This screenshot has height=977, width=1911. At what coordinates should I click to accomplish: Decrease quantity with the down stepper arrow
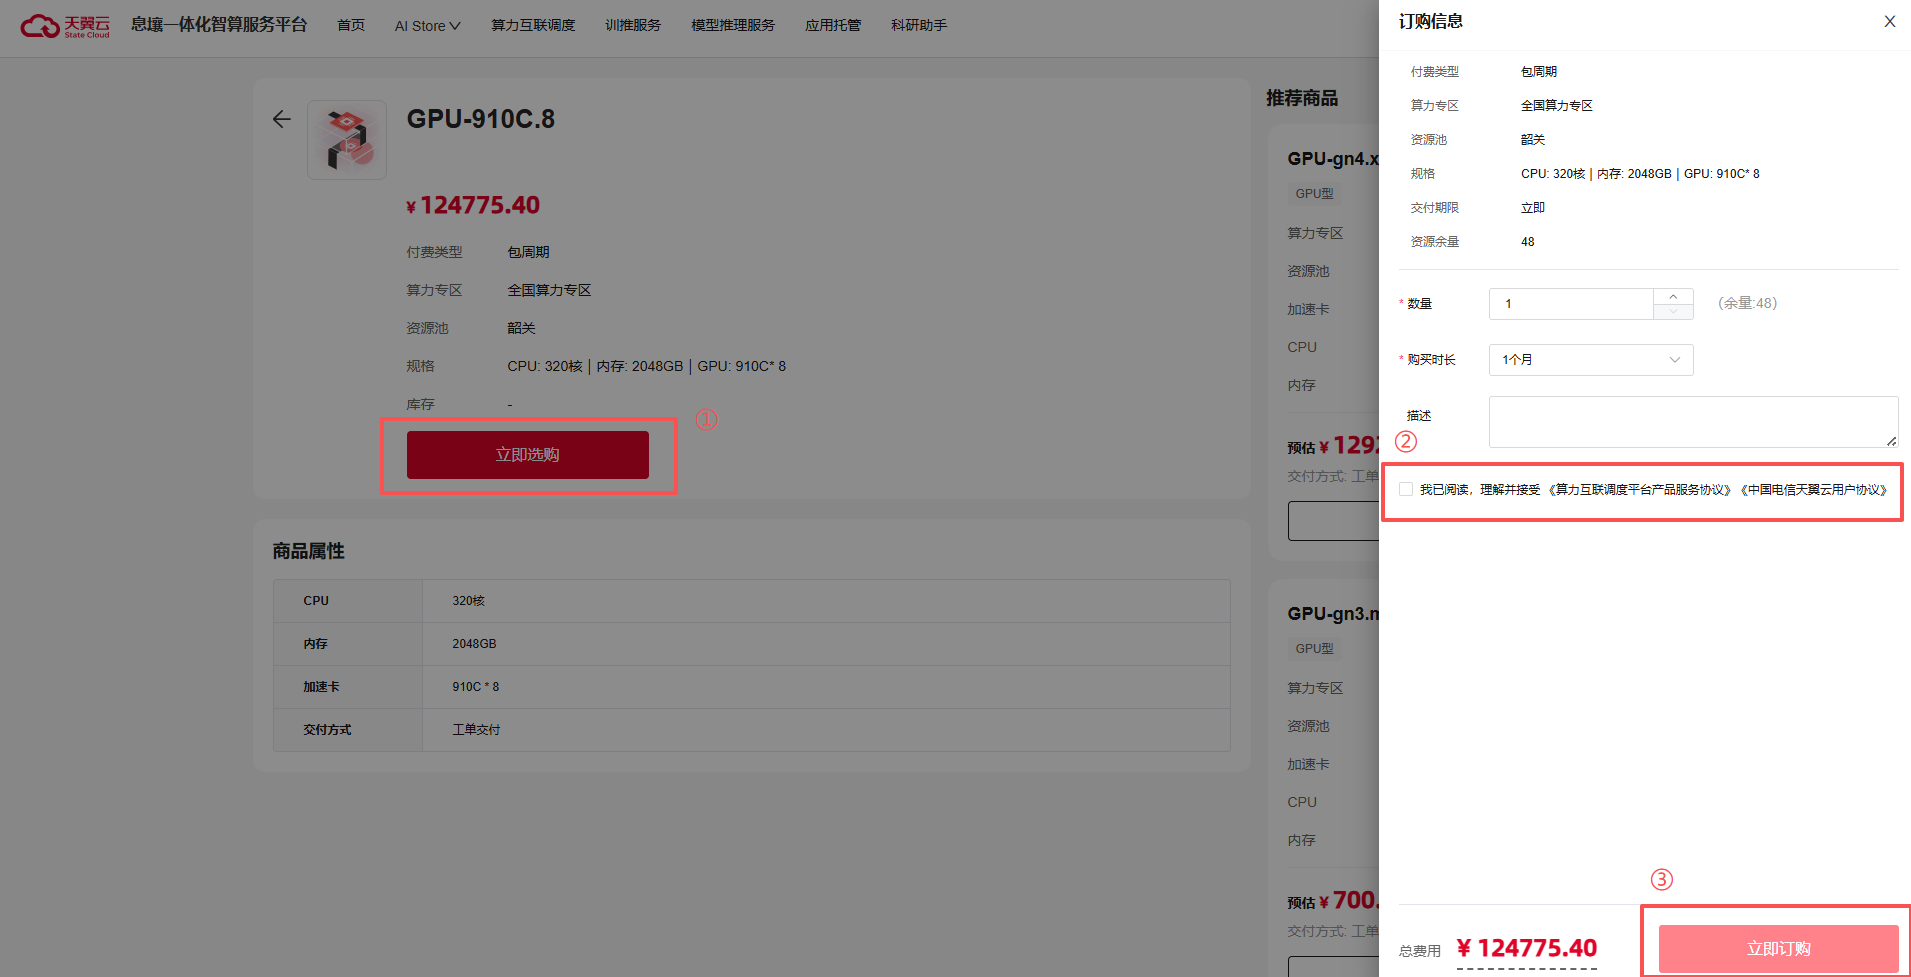click(1673, 312)
